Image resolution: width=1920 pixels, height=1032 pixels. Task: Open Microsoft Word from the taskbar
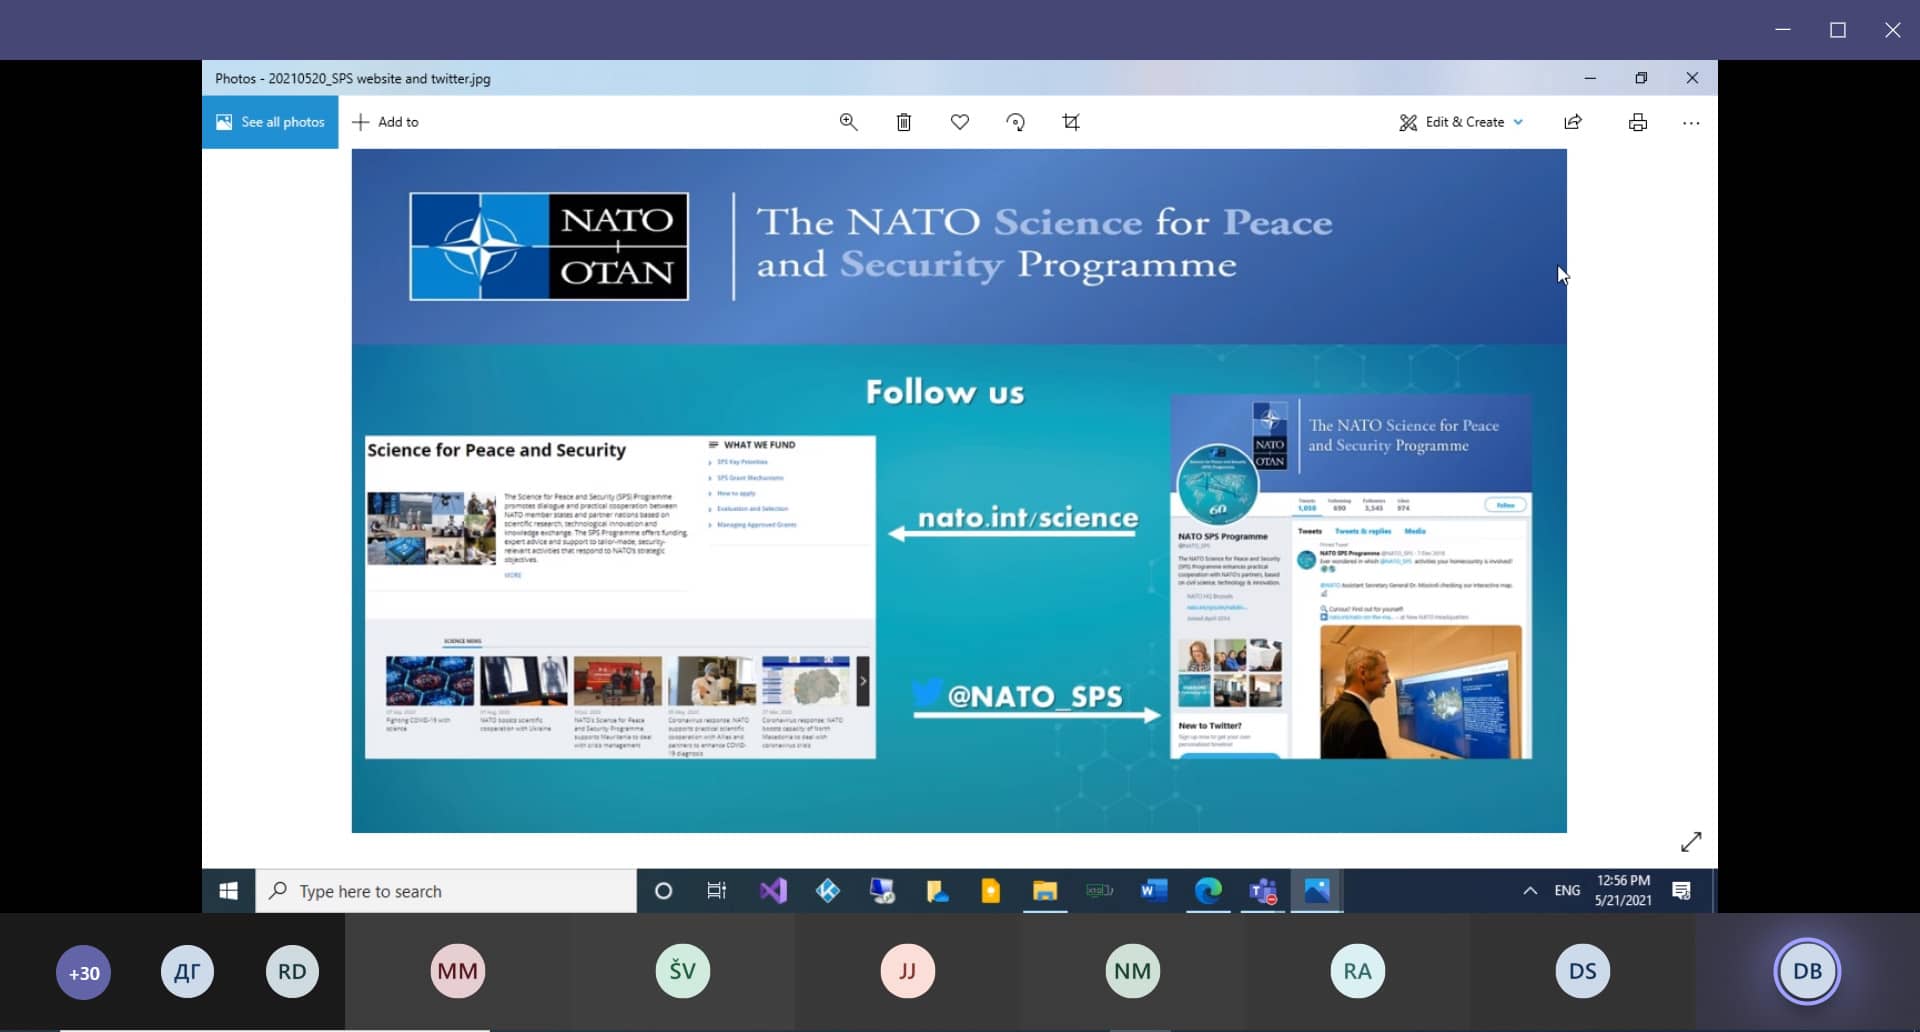(x=1153, y=890)
